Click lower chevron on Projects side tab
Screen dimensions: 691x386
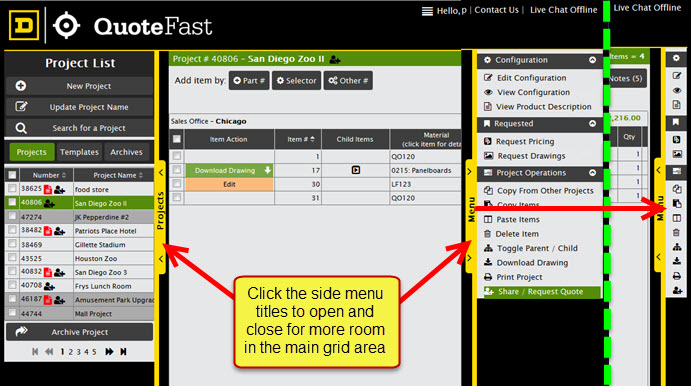click(x=161, y=259)
